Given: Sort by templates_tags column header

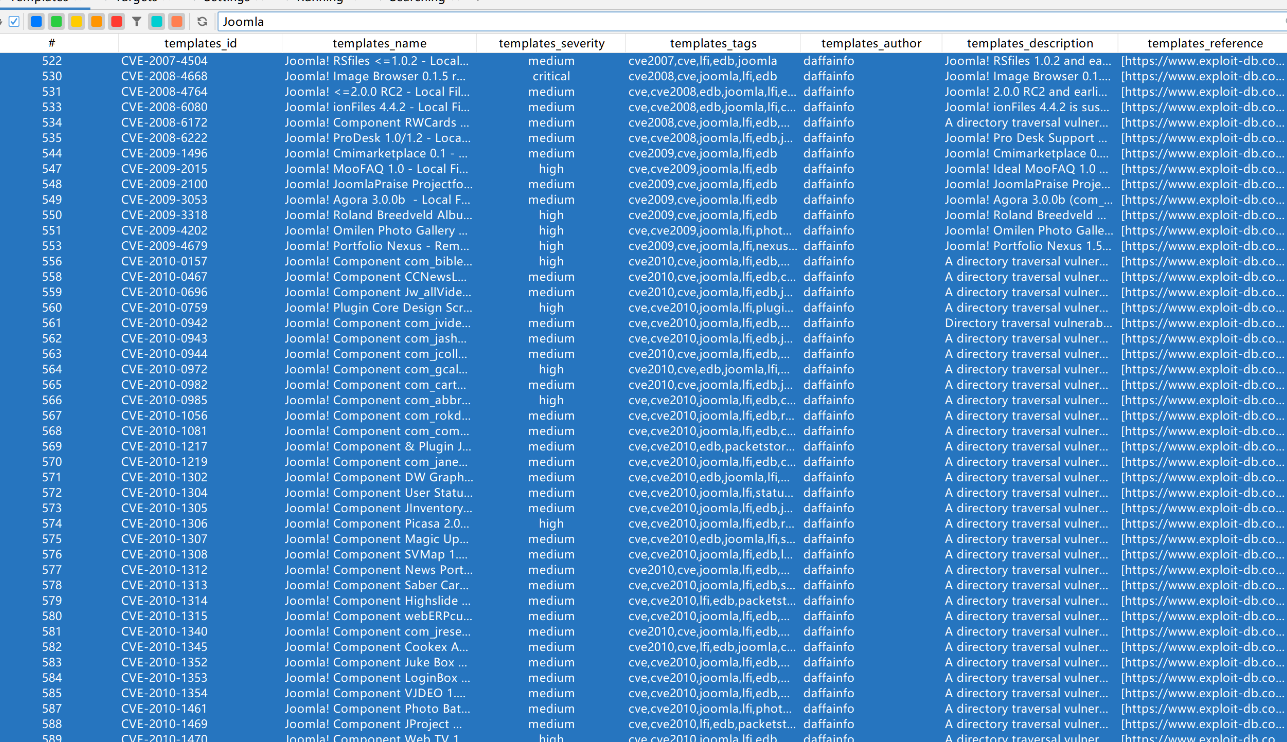Looking at the screenshot, I should click(x=713, y=43).
